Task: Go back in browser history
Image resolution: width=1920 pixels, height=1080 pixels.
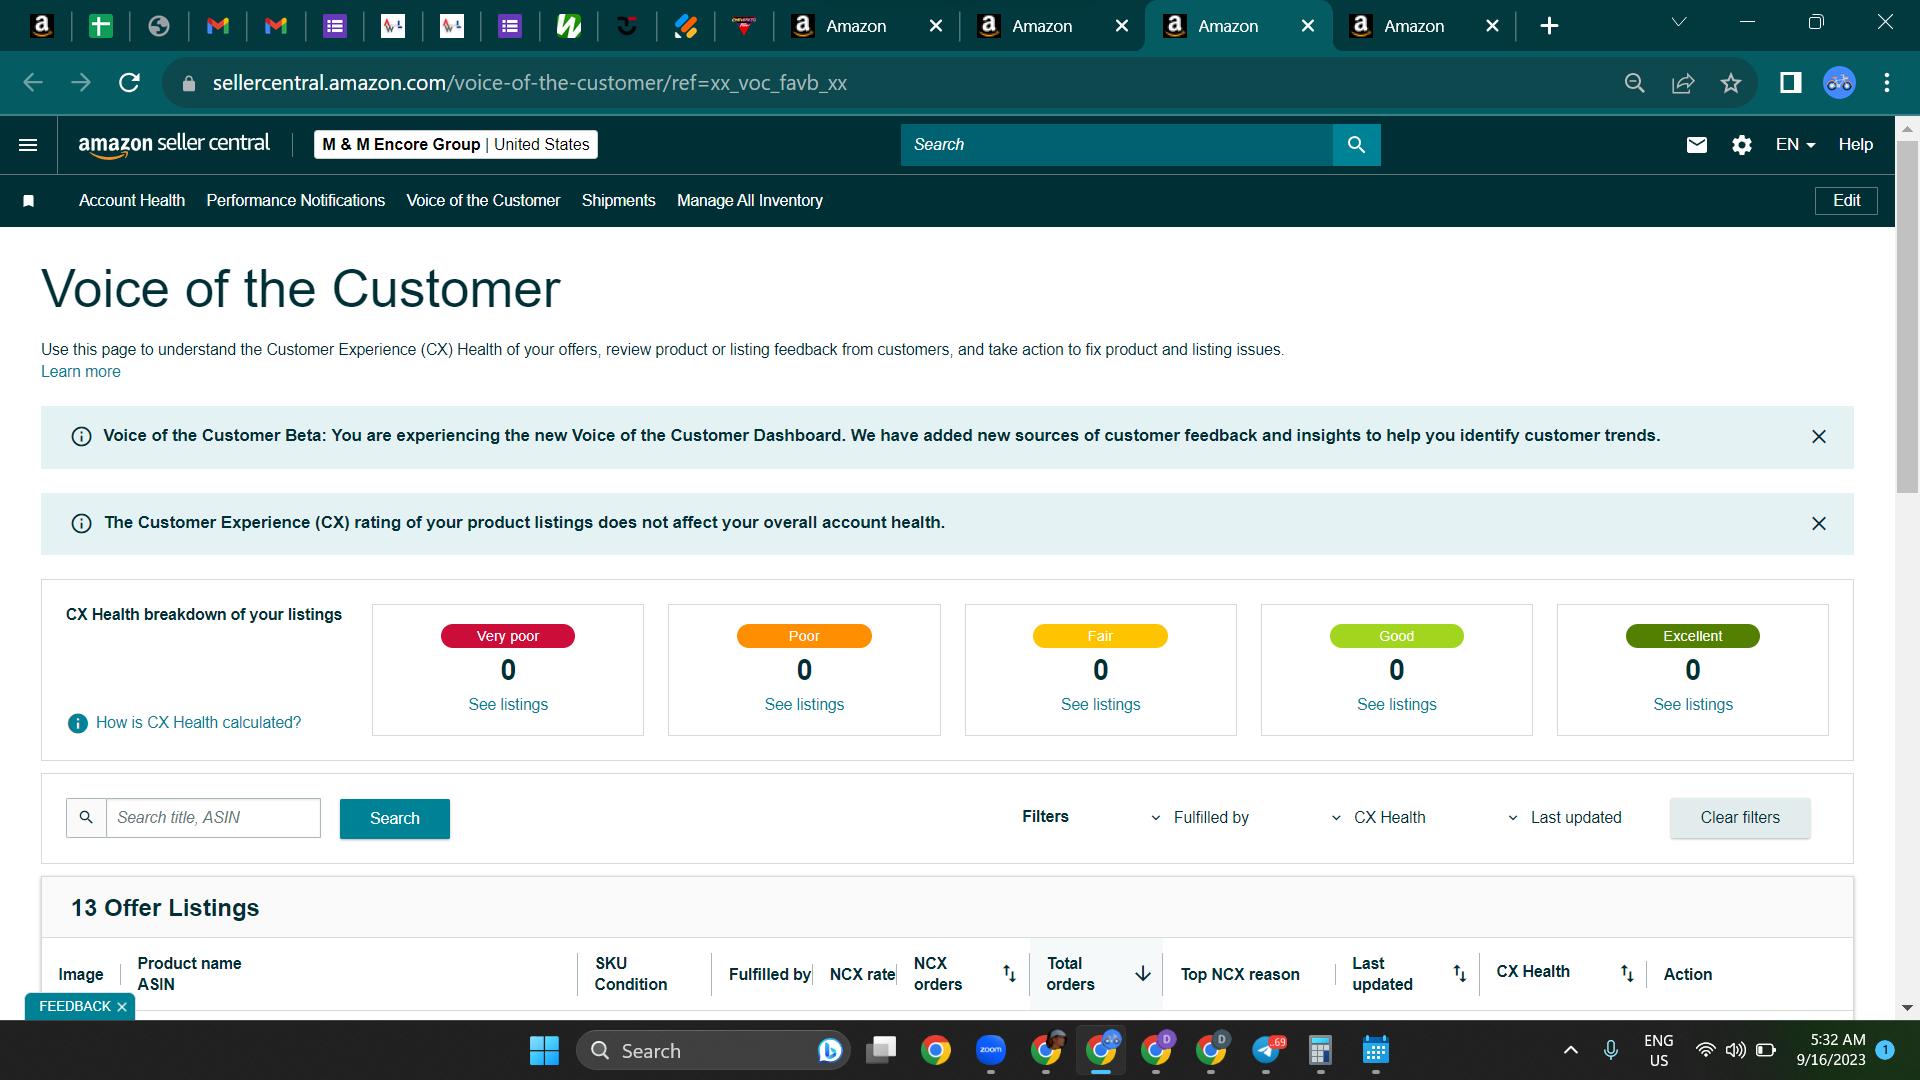Action: pyautogui.click(x=33, y=83)
